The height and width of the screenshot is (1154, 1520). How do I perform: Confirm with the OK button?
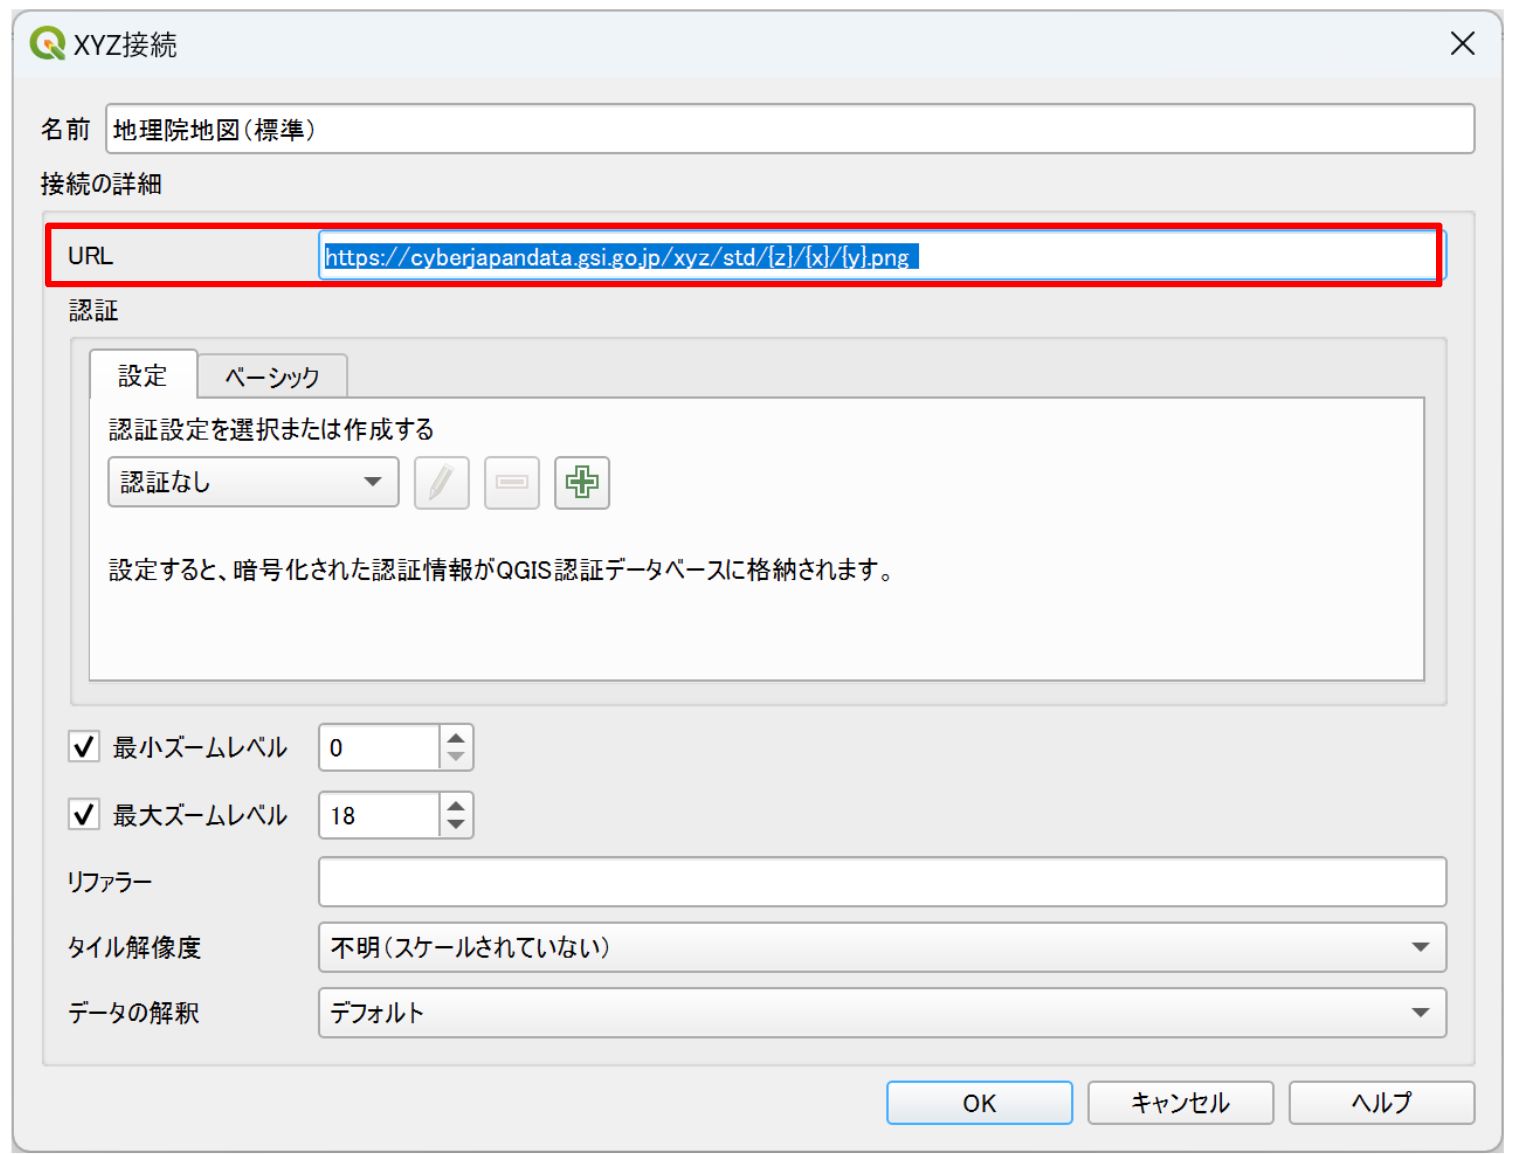(979, 1103)
